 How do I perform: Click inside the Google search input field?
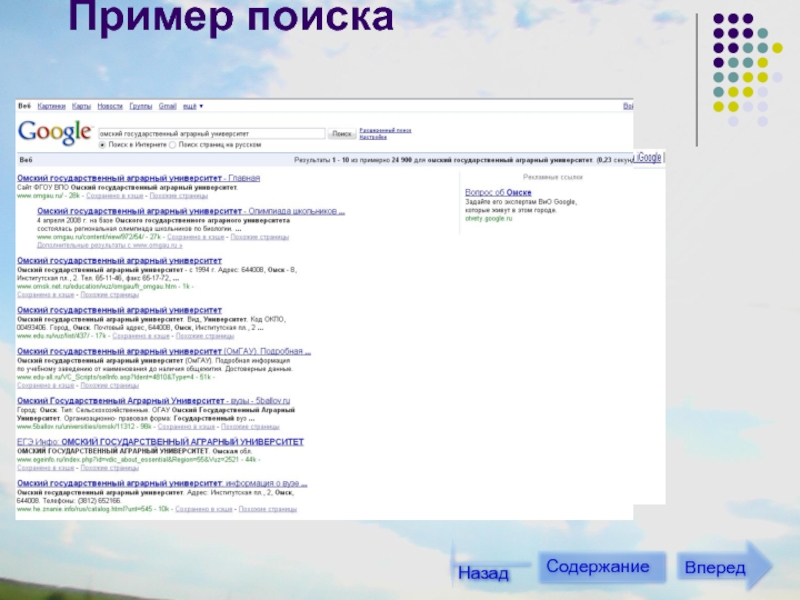click(x=210, y=133)
